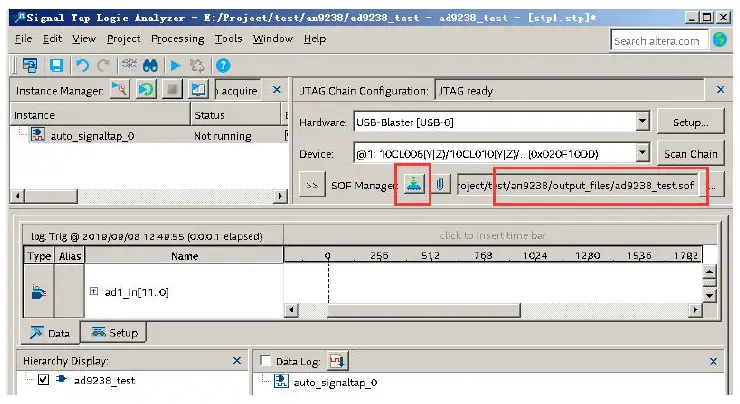This screenshot has width=740, height=404.
Task: Close the Instance Manager panel
Action: pos(277,89)
